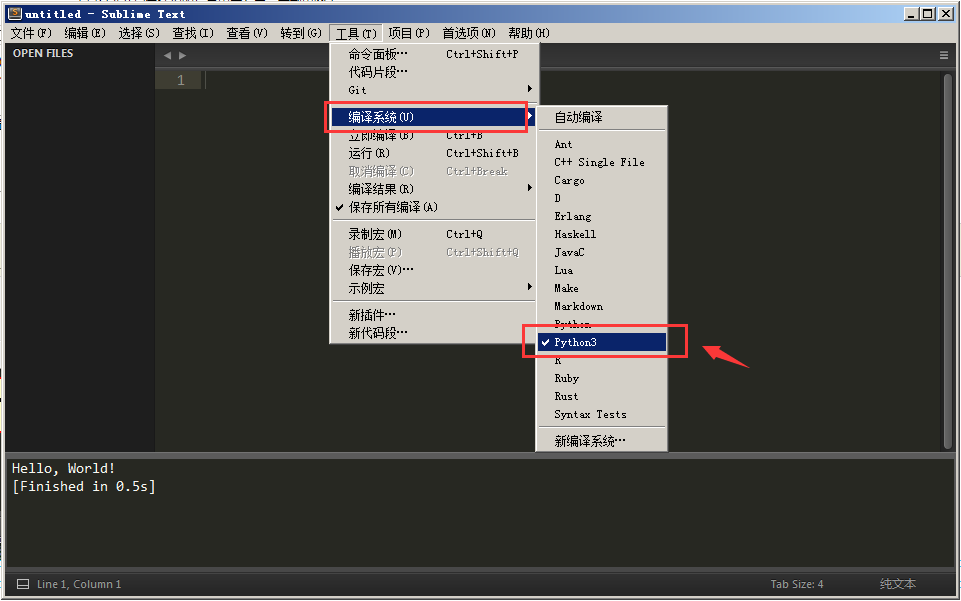
Task: Open the 项目(P) menu
Action: [x=409, y=33]
